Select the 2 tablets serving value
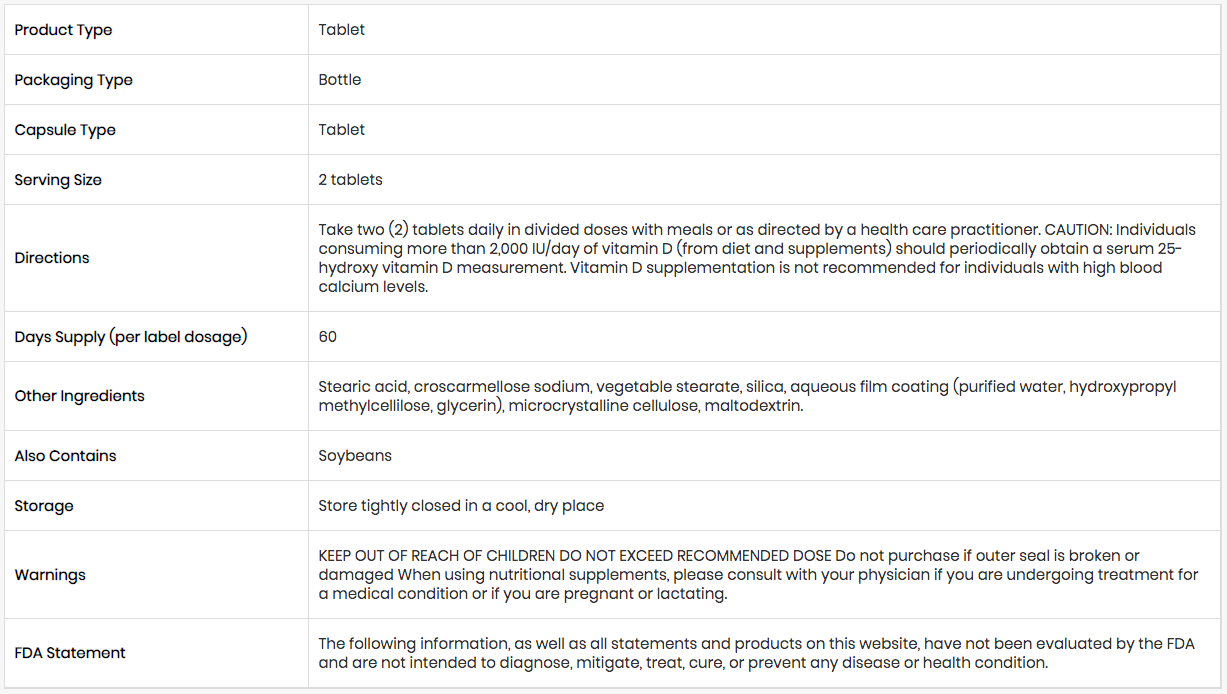The height and width of the screenshot is (694, 1227). click(x=350, y=180)
